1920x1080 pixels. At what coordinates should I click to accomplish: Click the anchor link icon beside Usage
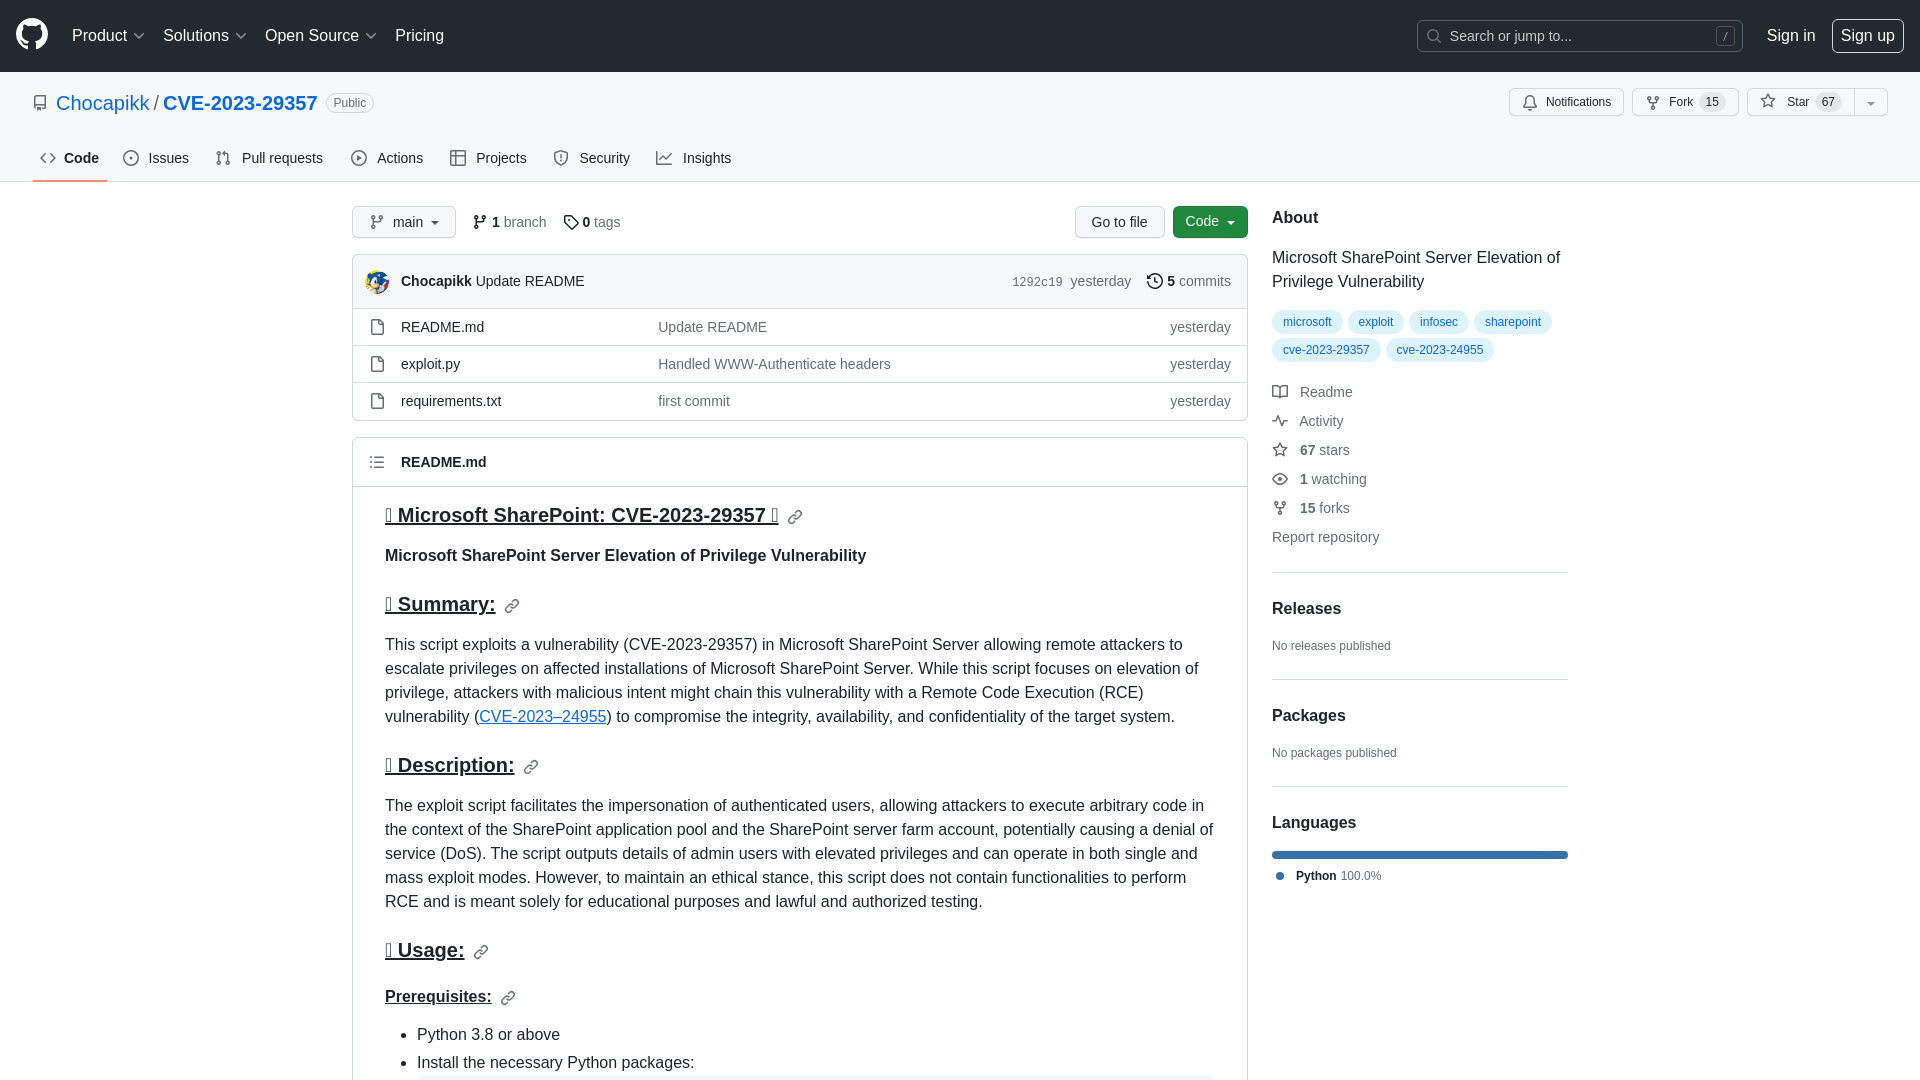[481, 952]
